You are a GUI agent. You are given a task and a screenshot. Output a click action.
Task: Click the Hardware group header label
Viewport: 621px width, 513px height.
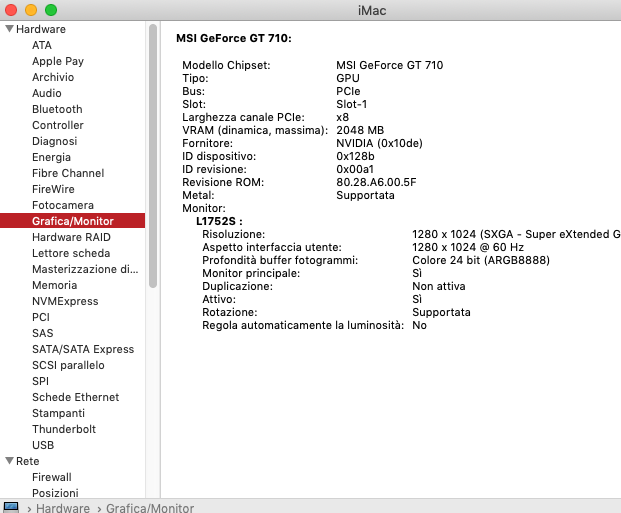click(41, 29)
